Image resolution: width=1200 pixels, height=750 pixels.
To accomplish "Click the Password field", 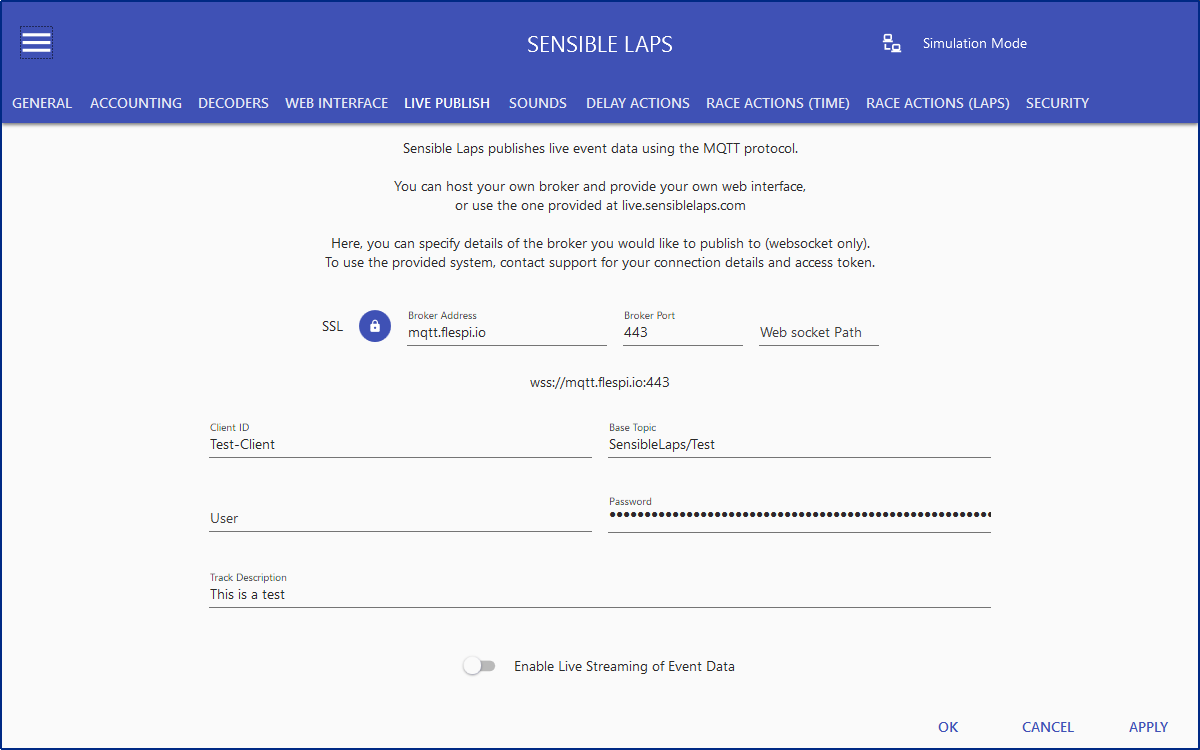I will pos(799,514).
